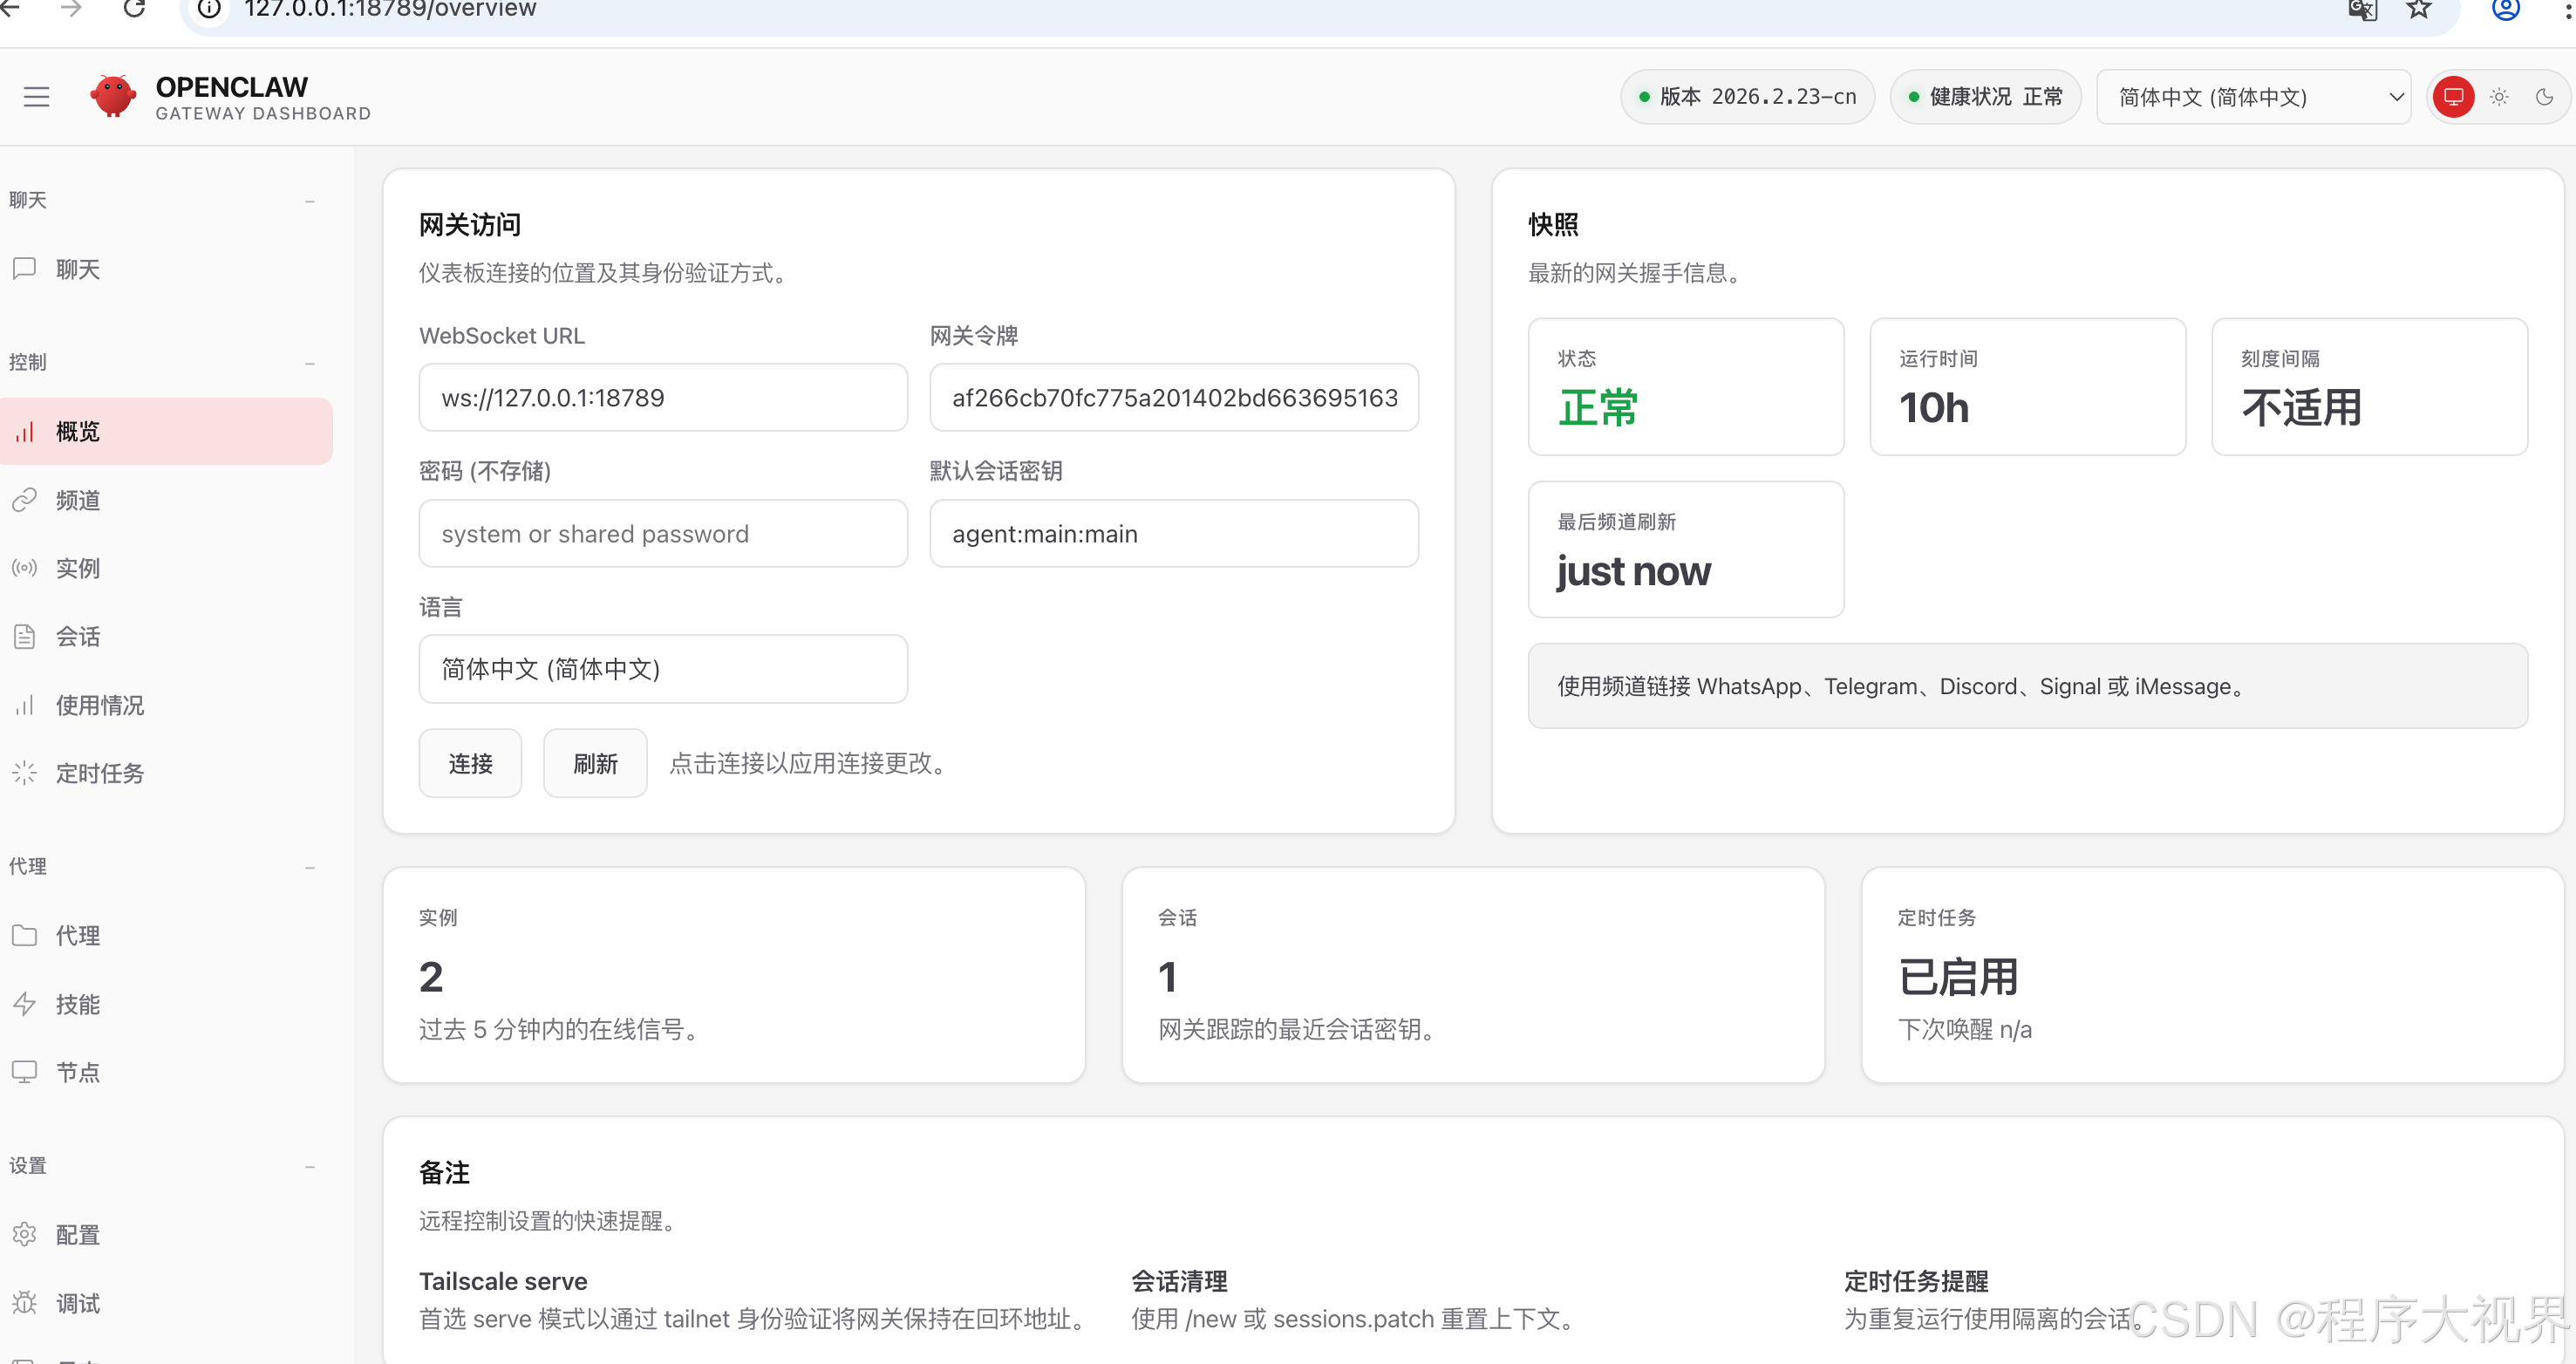Switch to dark theme moon icon
2576x1364 pixels.
(x=2544, y=97)
